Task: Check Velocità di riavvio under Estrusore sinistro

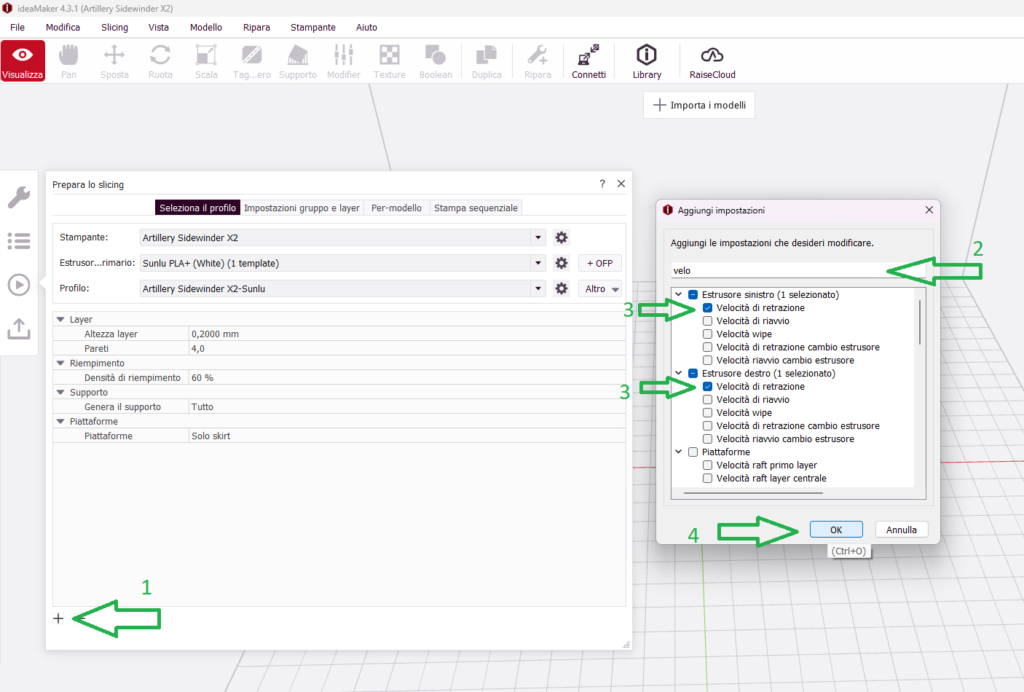Action: click(x=707, y=321)
